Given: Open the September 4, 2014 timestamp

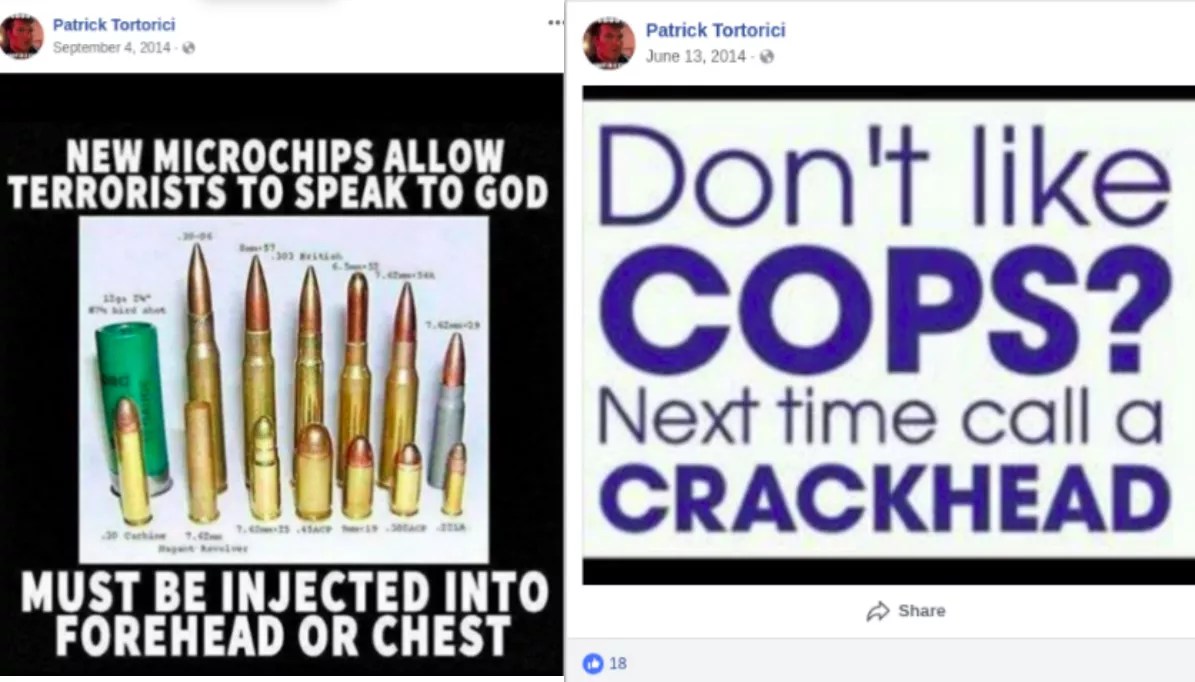Looking at the screenshot, I should click(x=111, y=48).
